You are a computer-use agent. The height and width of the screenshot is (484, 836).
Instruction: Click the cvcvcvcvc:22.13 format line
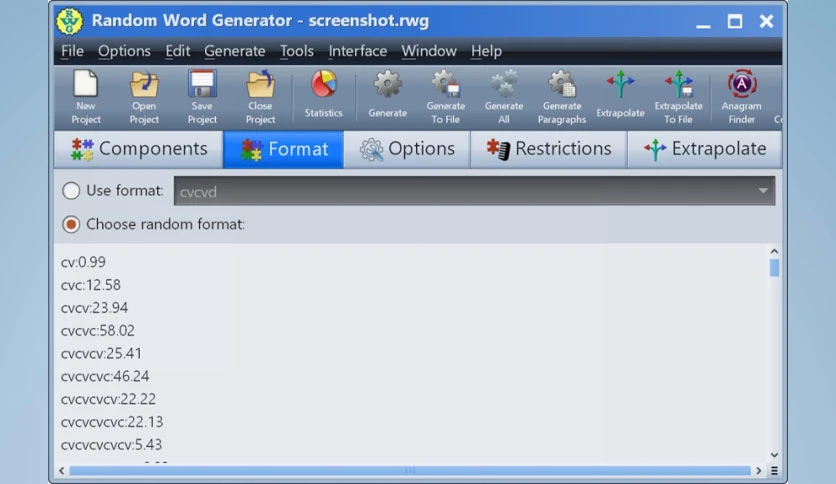point(112,423)
